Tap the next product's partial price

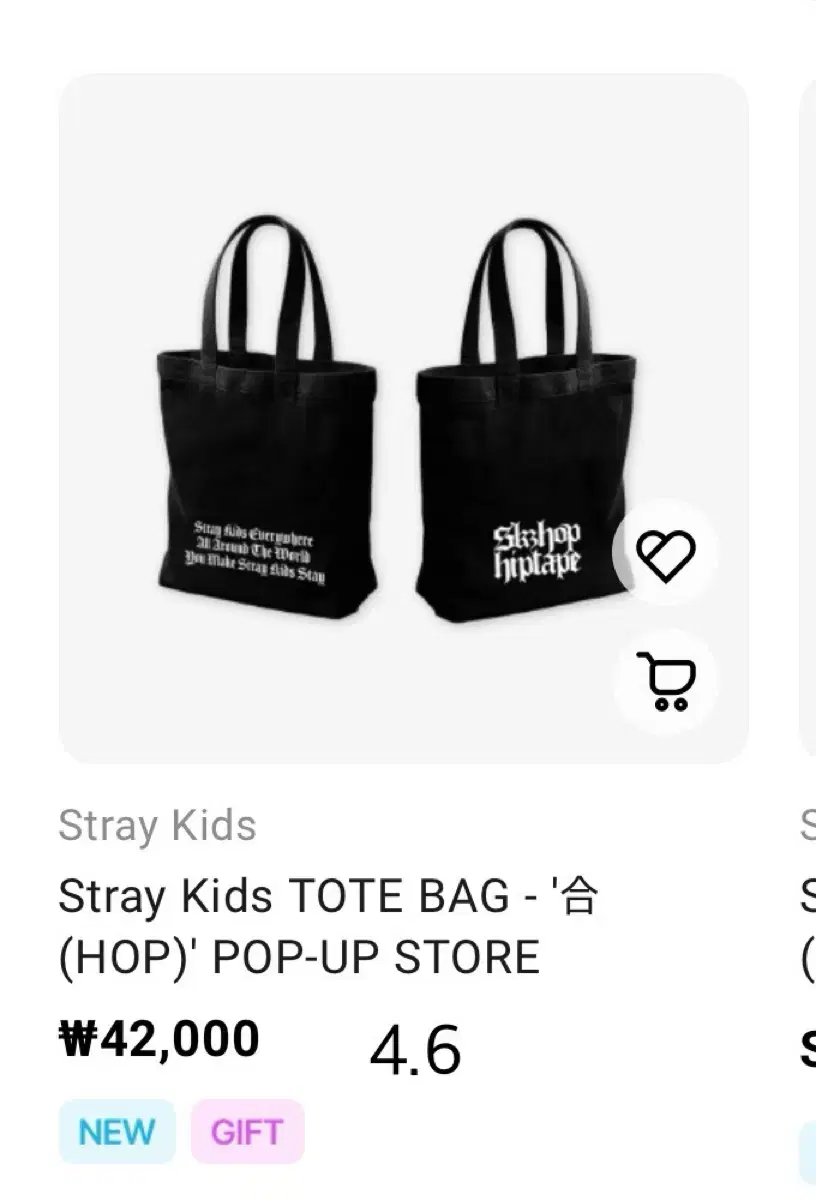[808, 1050]
